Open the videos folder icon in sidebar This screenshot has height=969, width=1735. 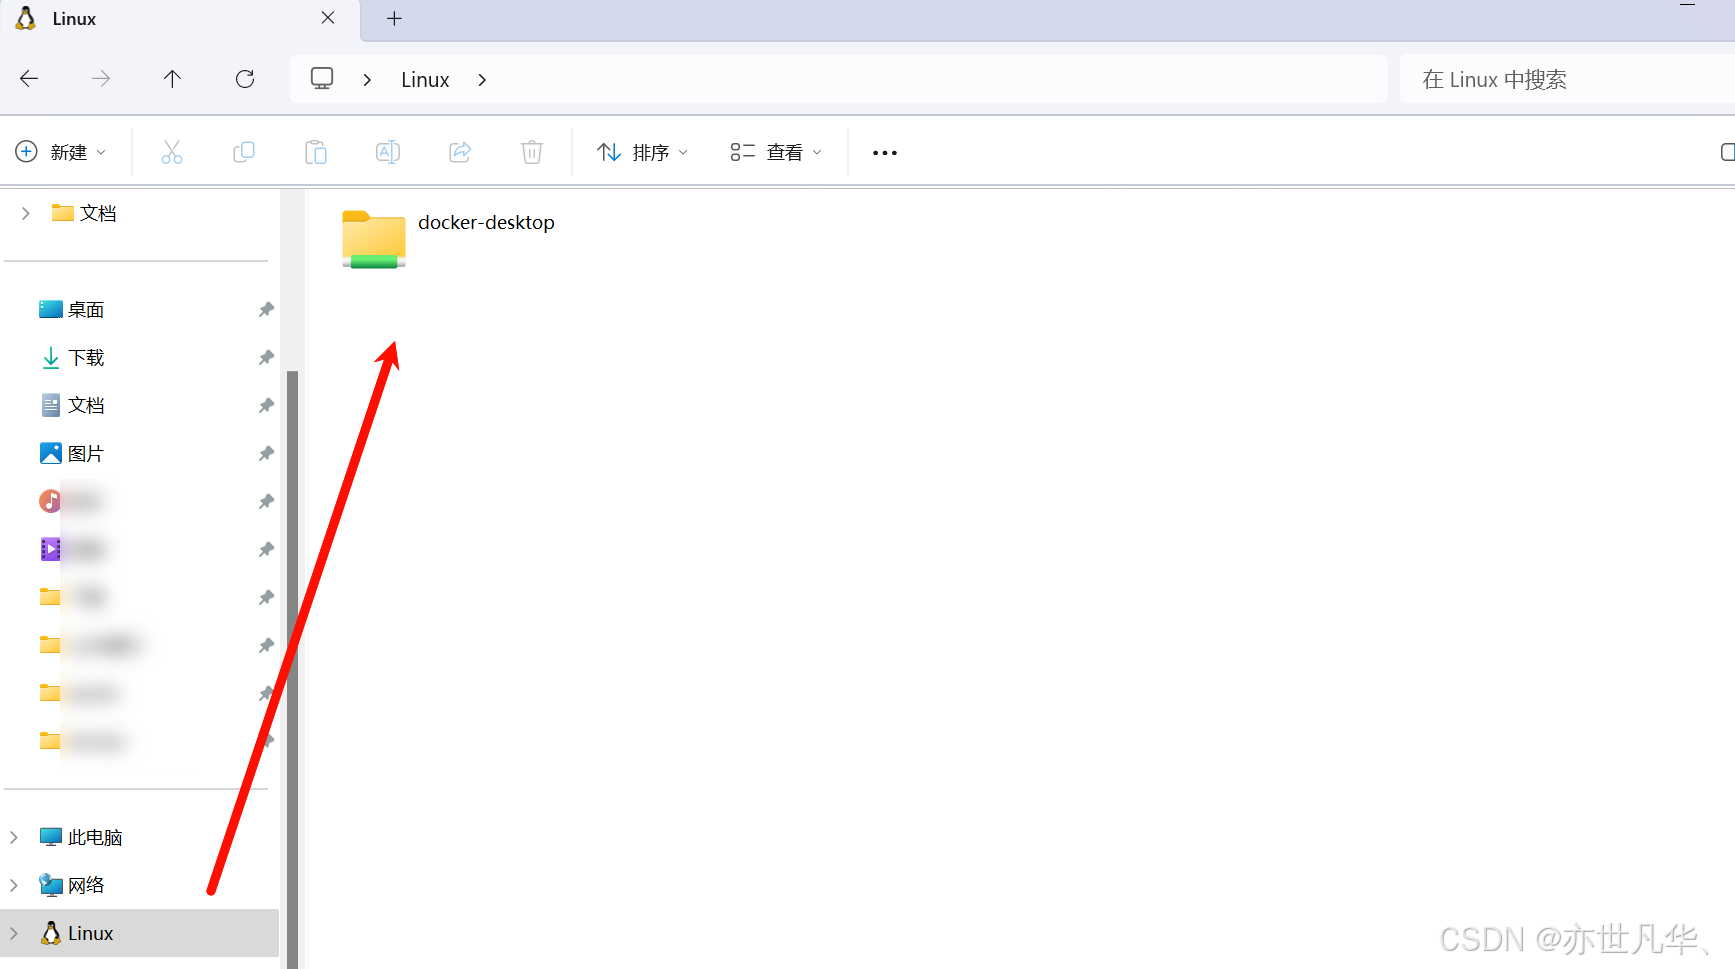coord(50,549)
